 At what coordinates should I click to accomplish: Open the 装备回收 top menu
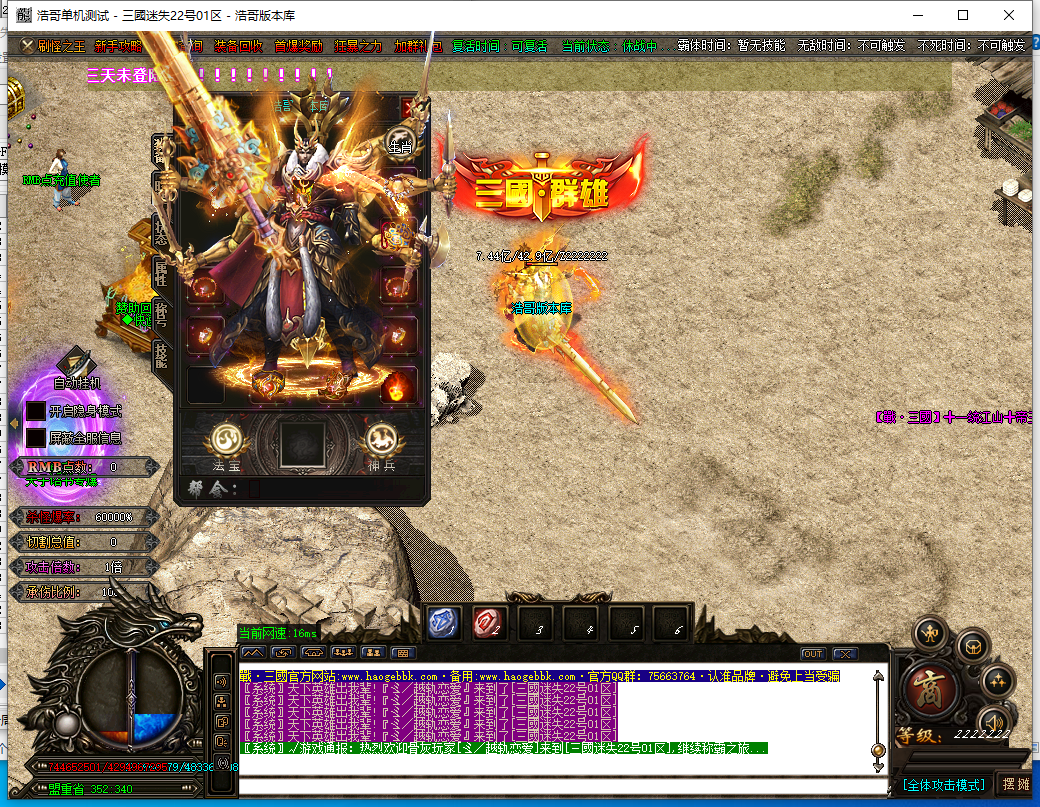click(x=238, y=46)
